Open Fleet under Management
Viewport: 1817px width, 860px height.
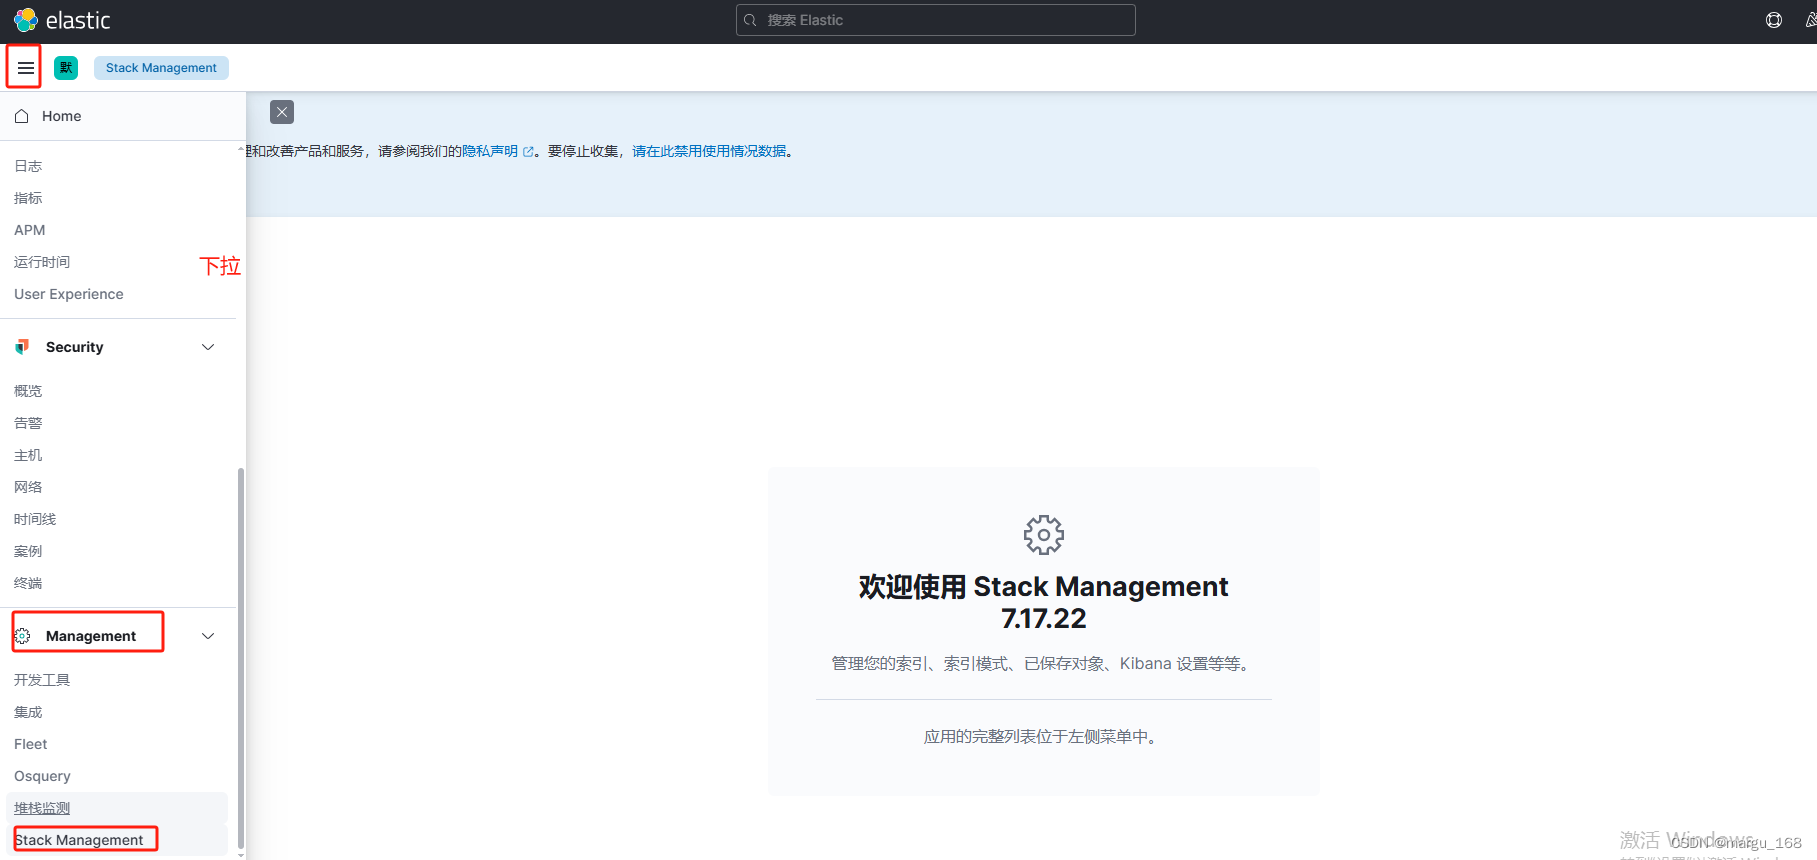pyautogui.click(x=31, y=744)
